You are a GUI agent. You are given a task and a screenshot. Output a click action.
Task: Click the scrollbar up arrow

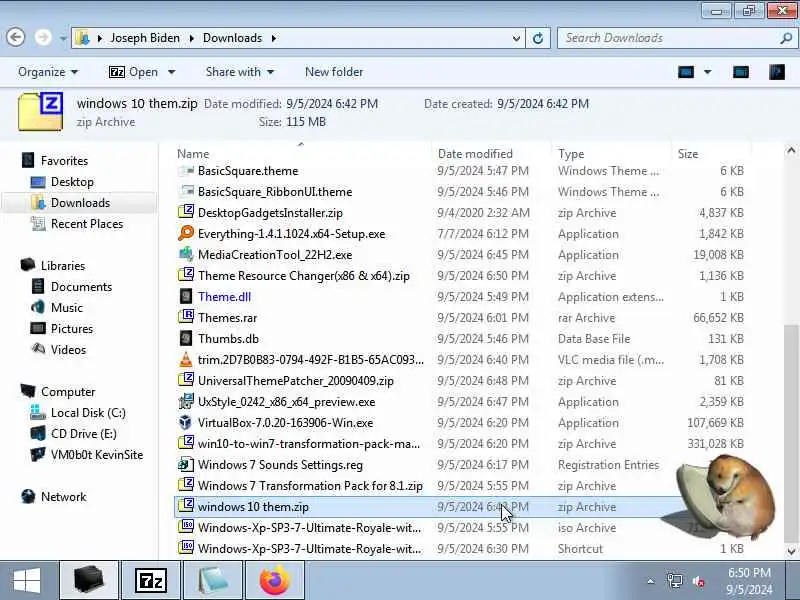[x=791, y=151]
